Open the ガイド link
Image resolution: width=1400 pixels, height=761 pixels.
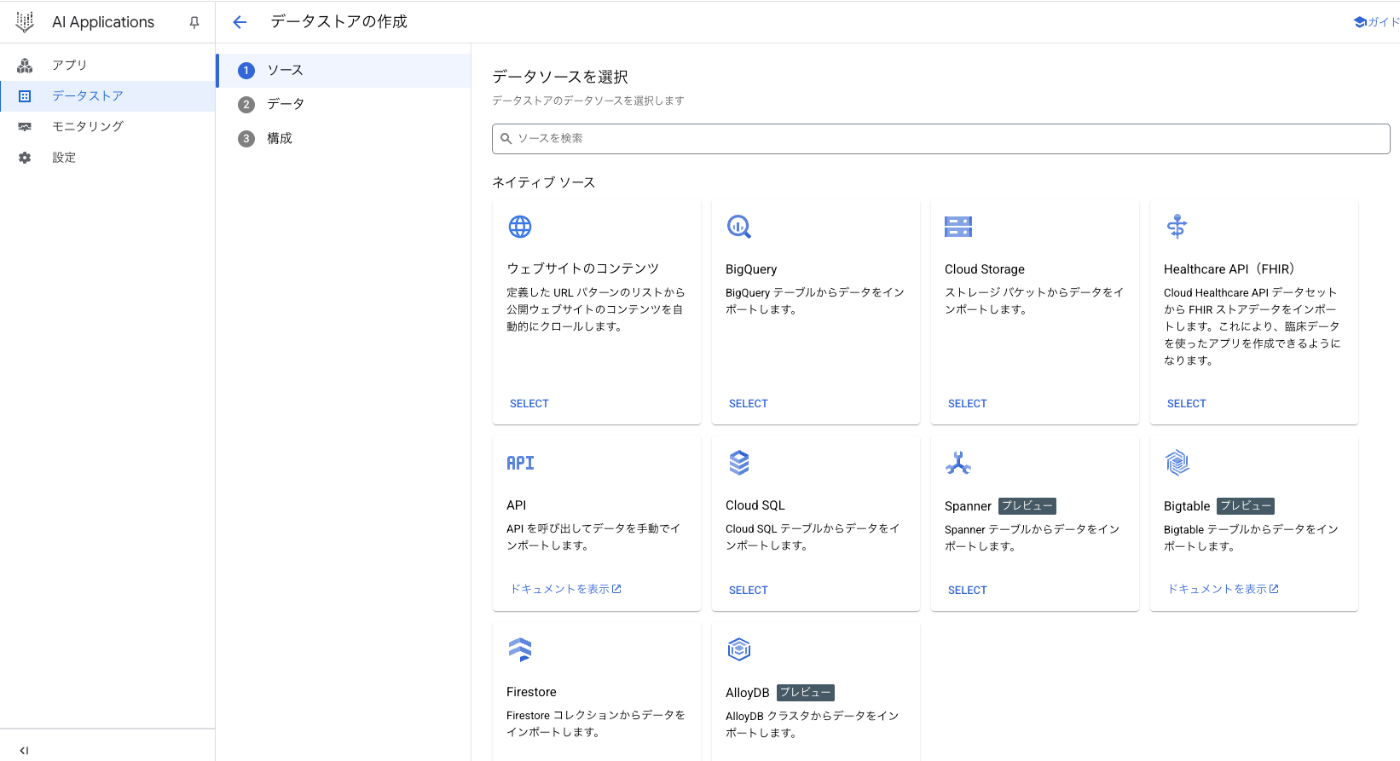(1377, 22)
